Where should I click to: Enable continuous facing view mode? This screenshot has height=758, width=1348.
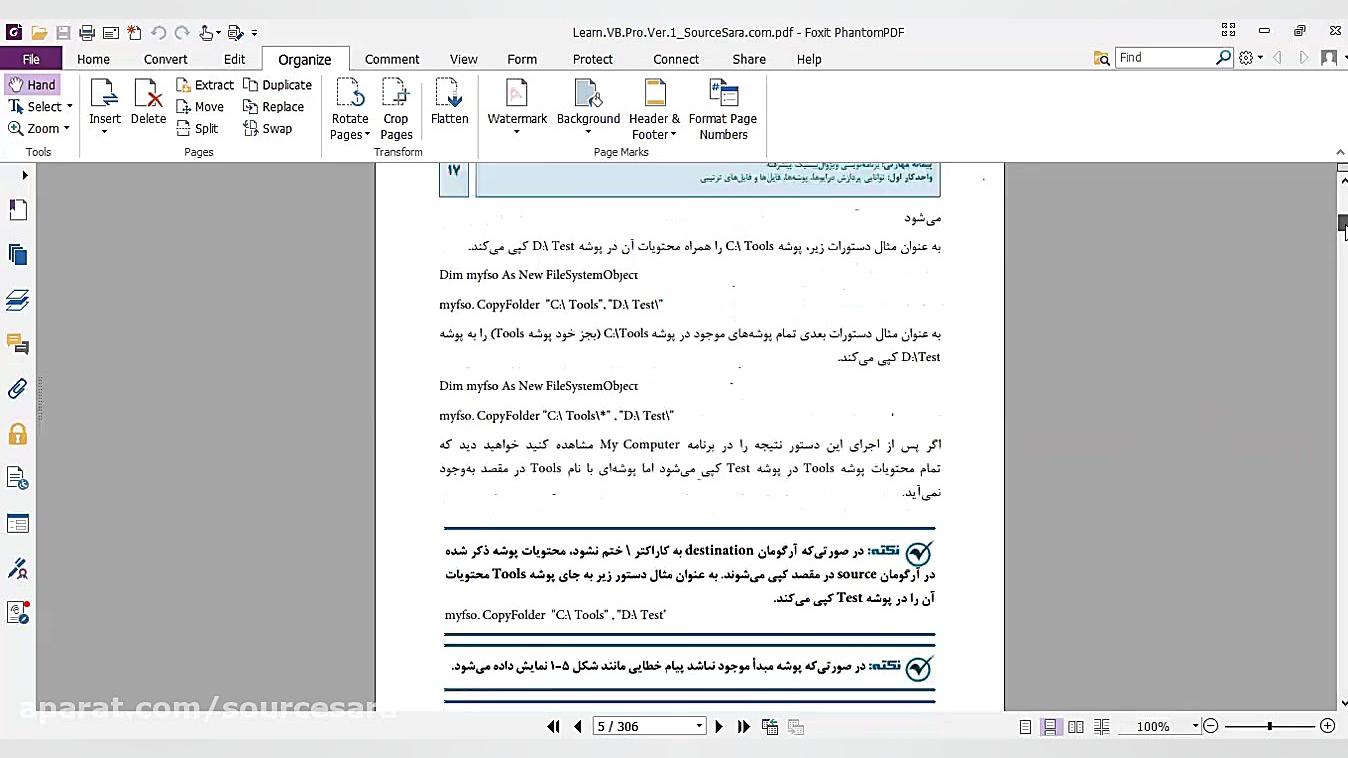point(1101,727)
